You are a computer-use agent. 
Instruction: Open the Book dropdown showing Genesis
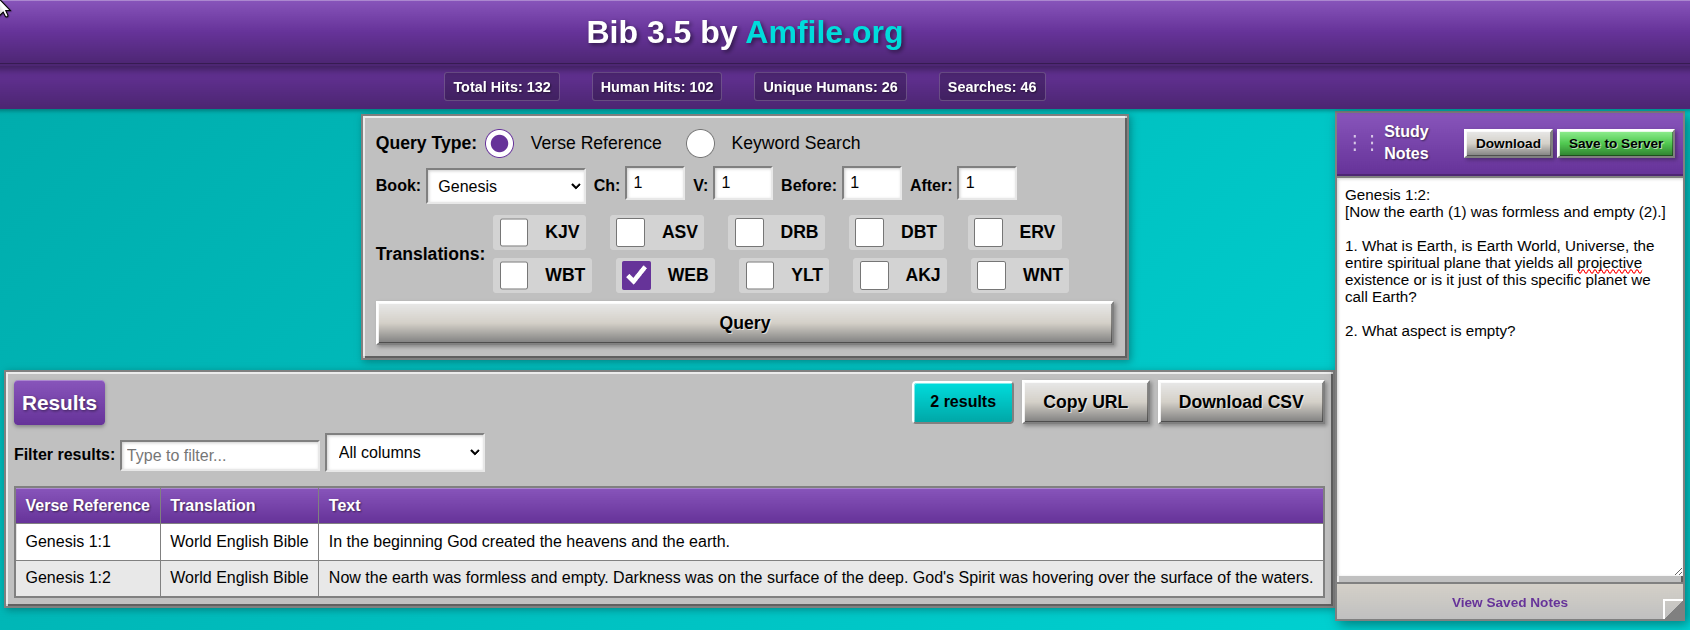[506, 186]
